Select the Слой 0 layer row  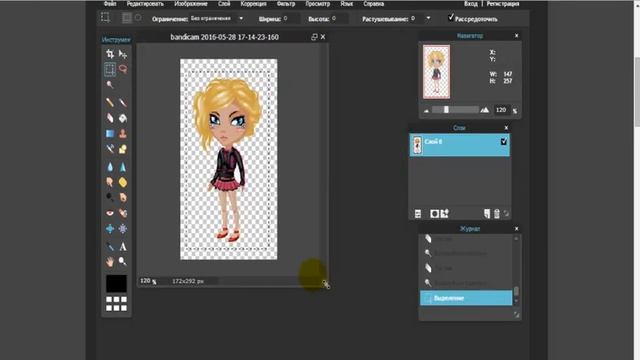click(x=460, y=145)
